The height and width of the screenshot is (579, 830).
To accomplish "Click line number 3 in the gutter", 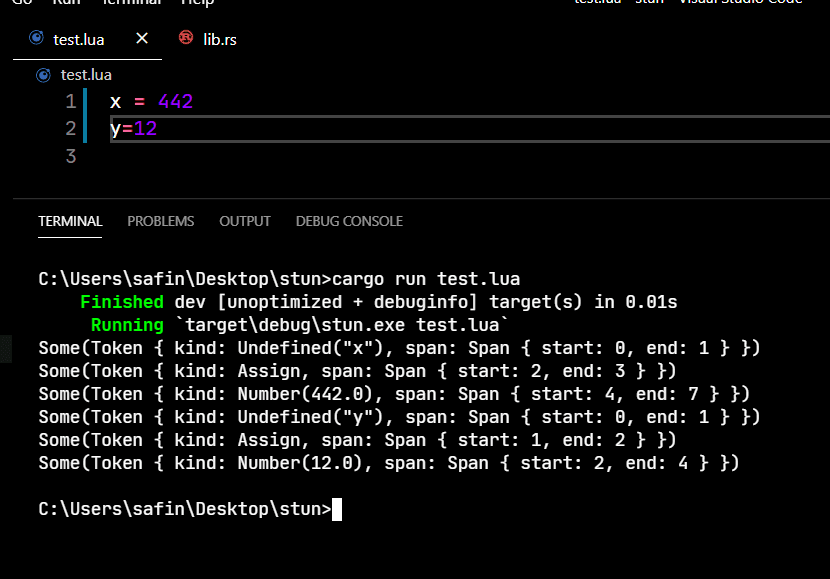I will (71, 156).
